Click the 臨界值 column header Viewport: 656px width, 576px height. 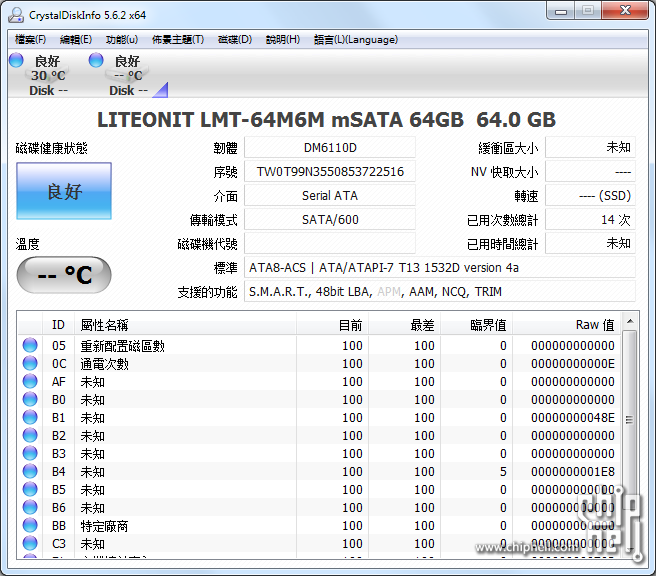click(477, 325)
